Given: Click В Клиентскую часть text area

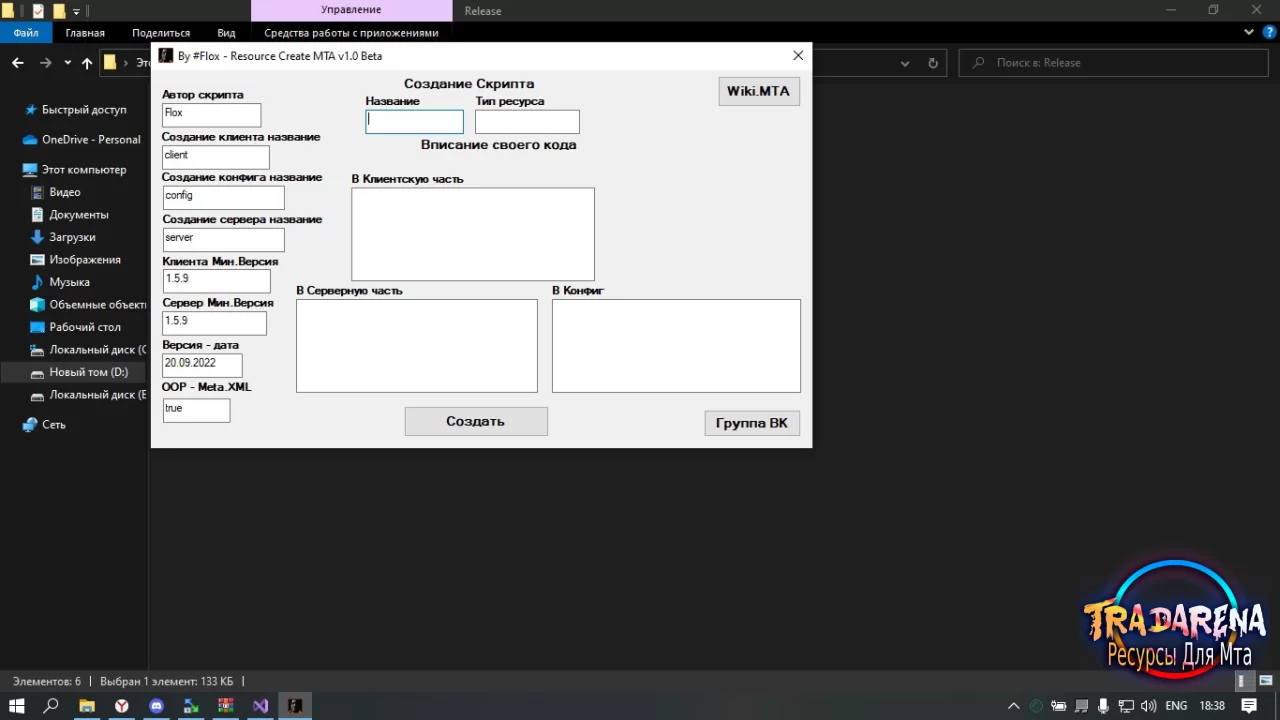Looking at the screenshot, I should [472, 234].
